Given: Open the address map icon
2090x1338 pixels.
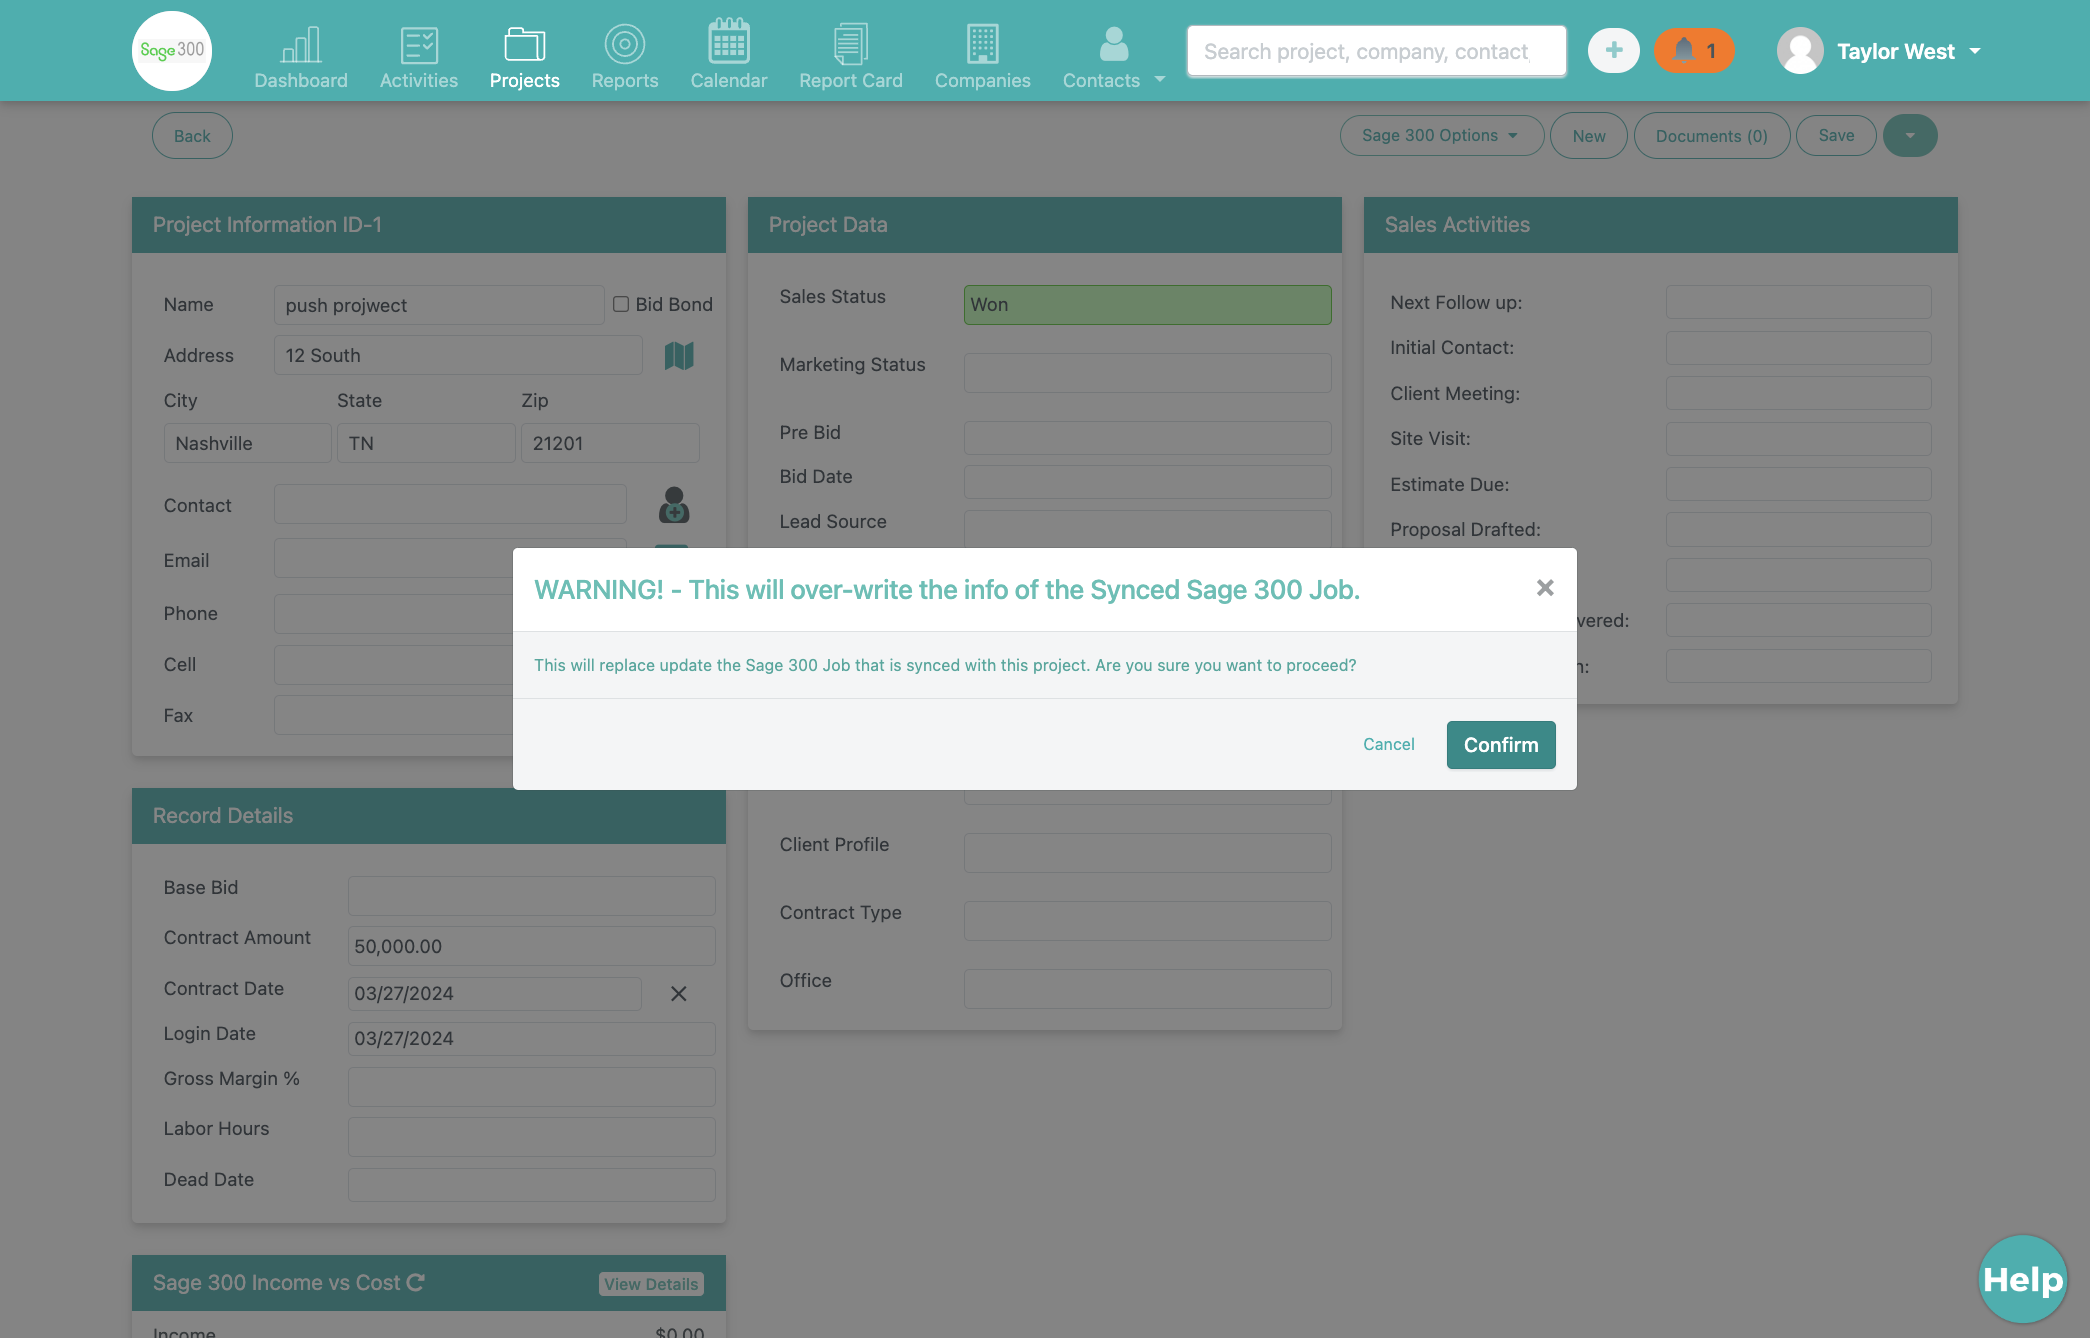Looking at the screenshot, I should (679, 355).
